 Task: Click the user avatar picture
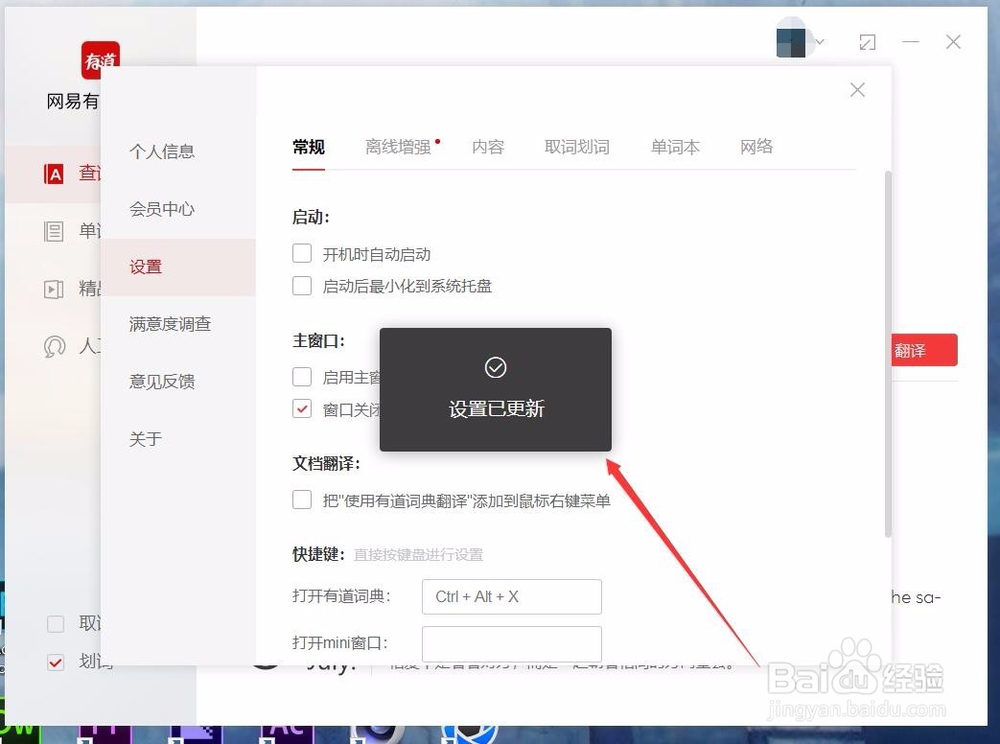[790, 40]
